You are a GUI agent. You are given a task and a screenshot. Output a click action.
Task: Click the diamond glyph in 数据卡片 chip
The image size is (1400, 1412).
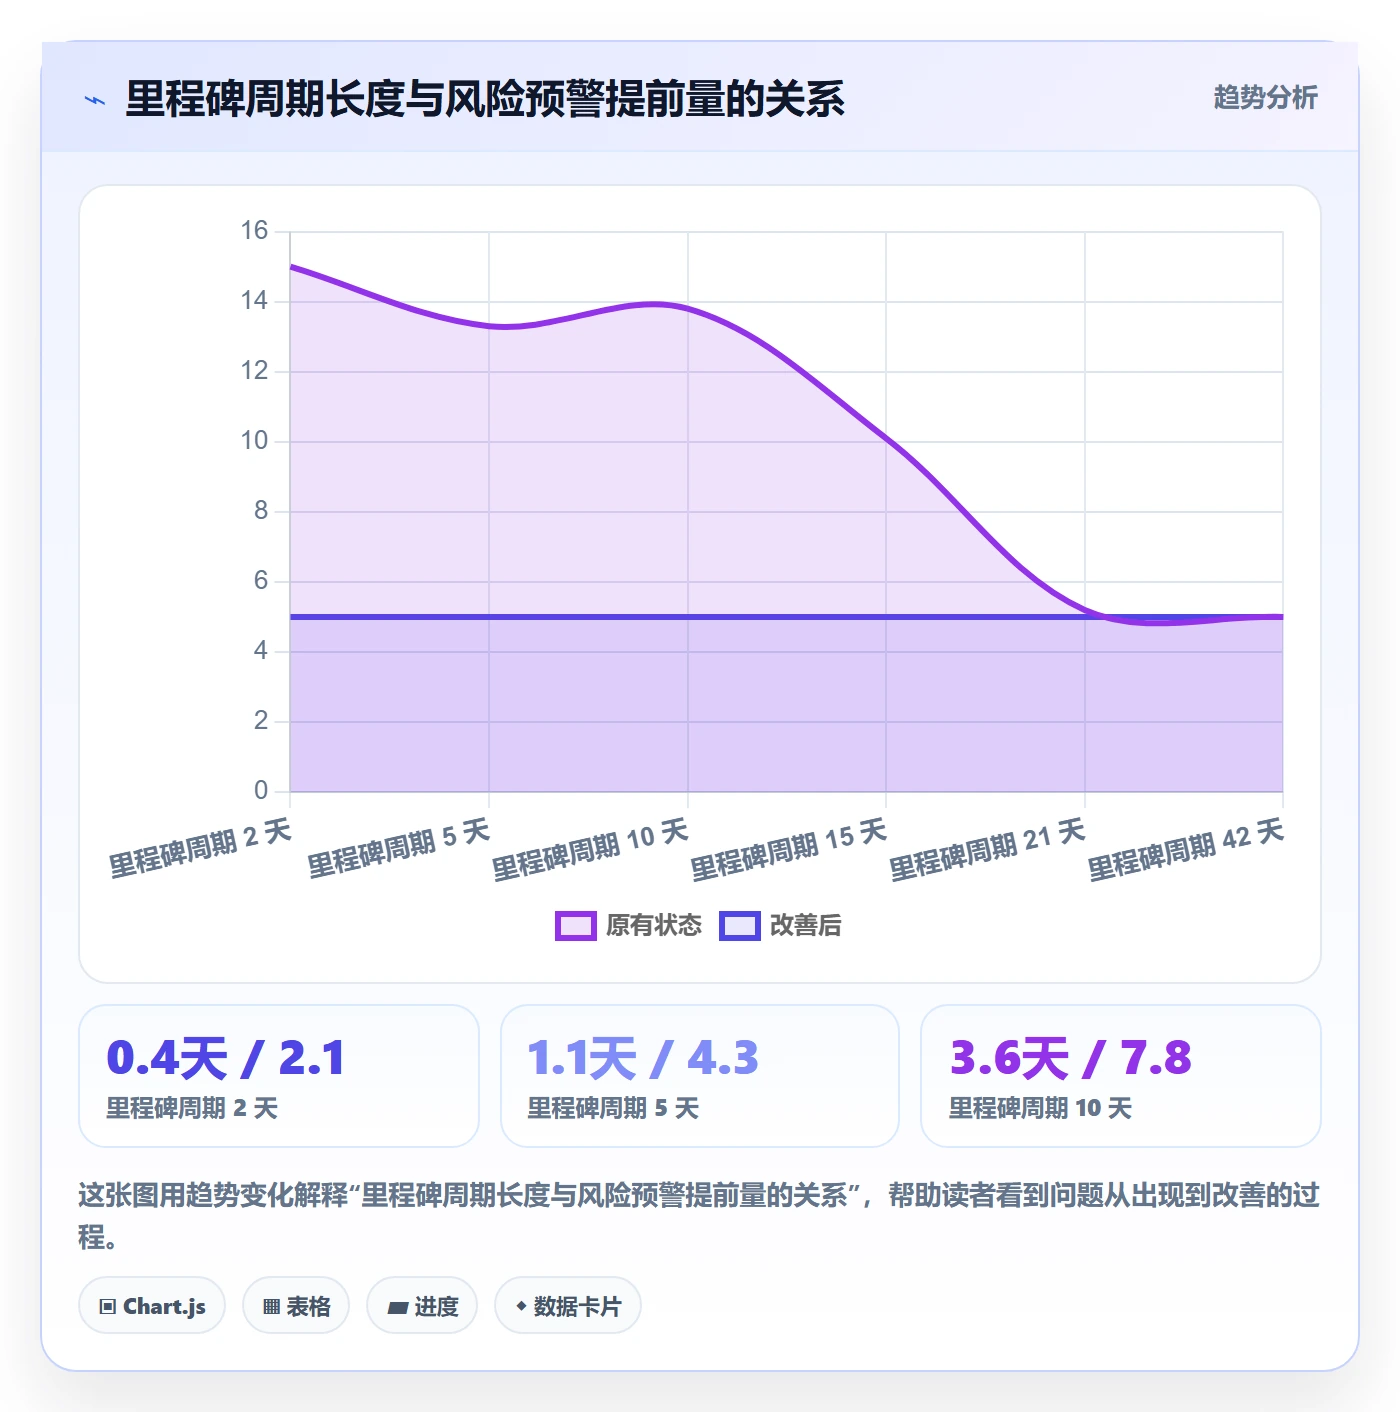pos(521,1306)
